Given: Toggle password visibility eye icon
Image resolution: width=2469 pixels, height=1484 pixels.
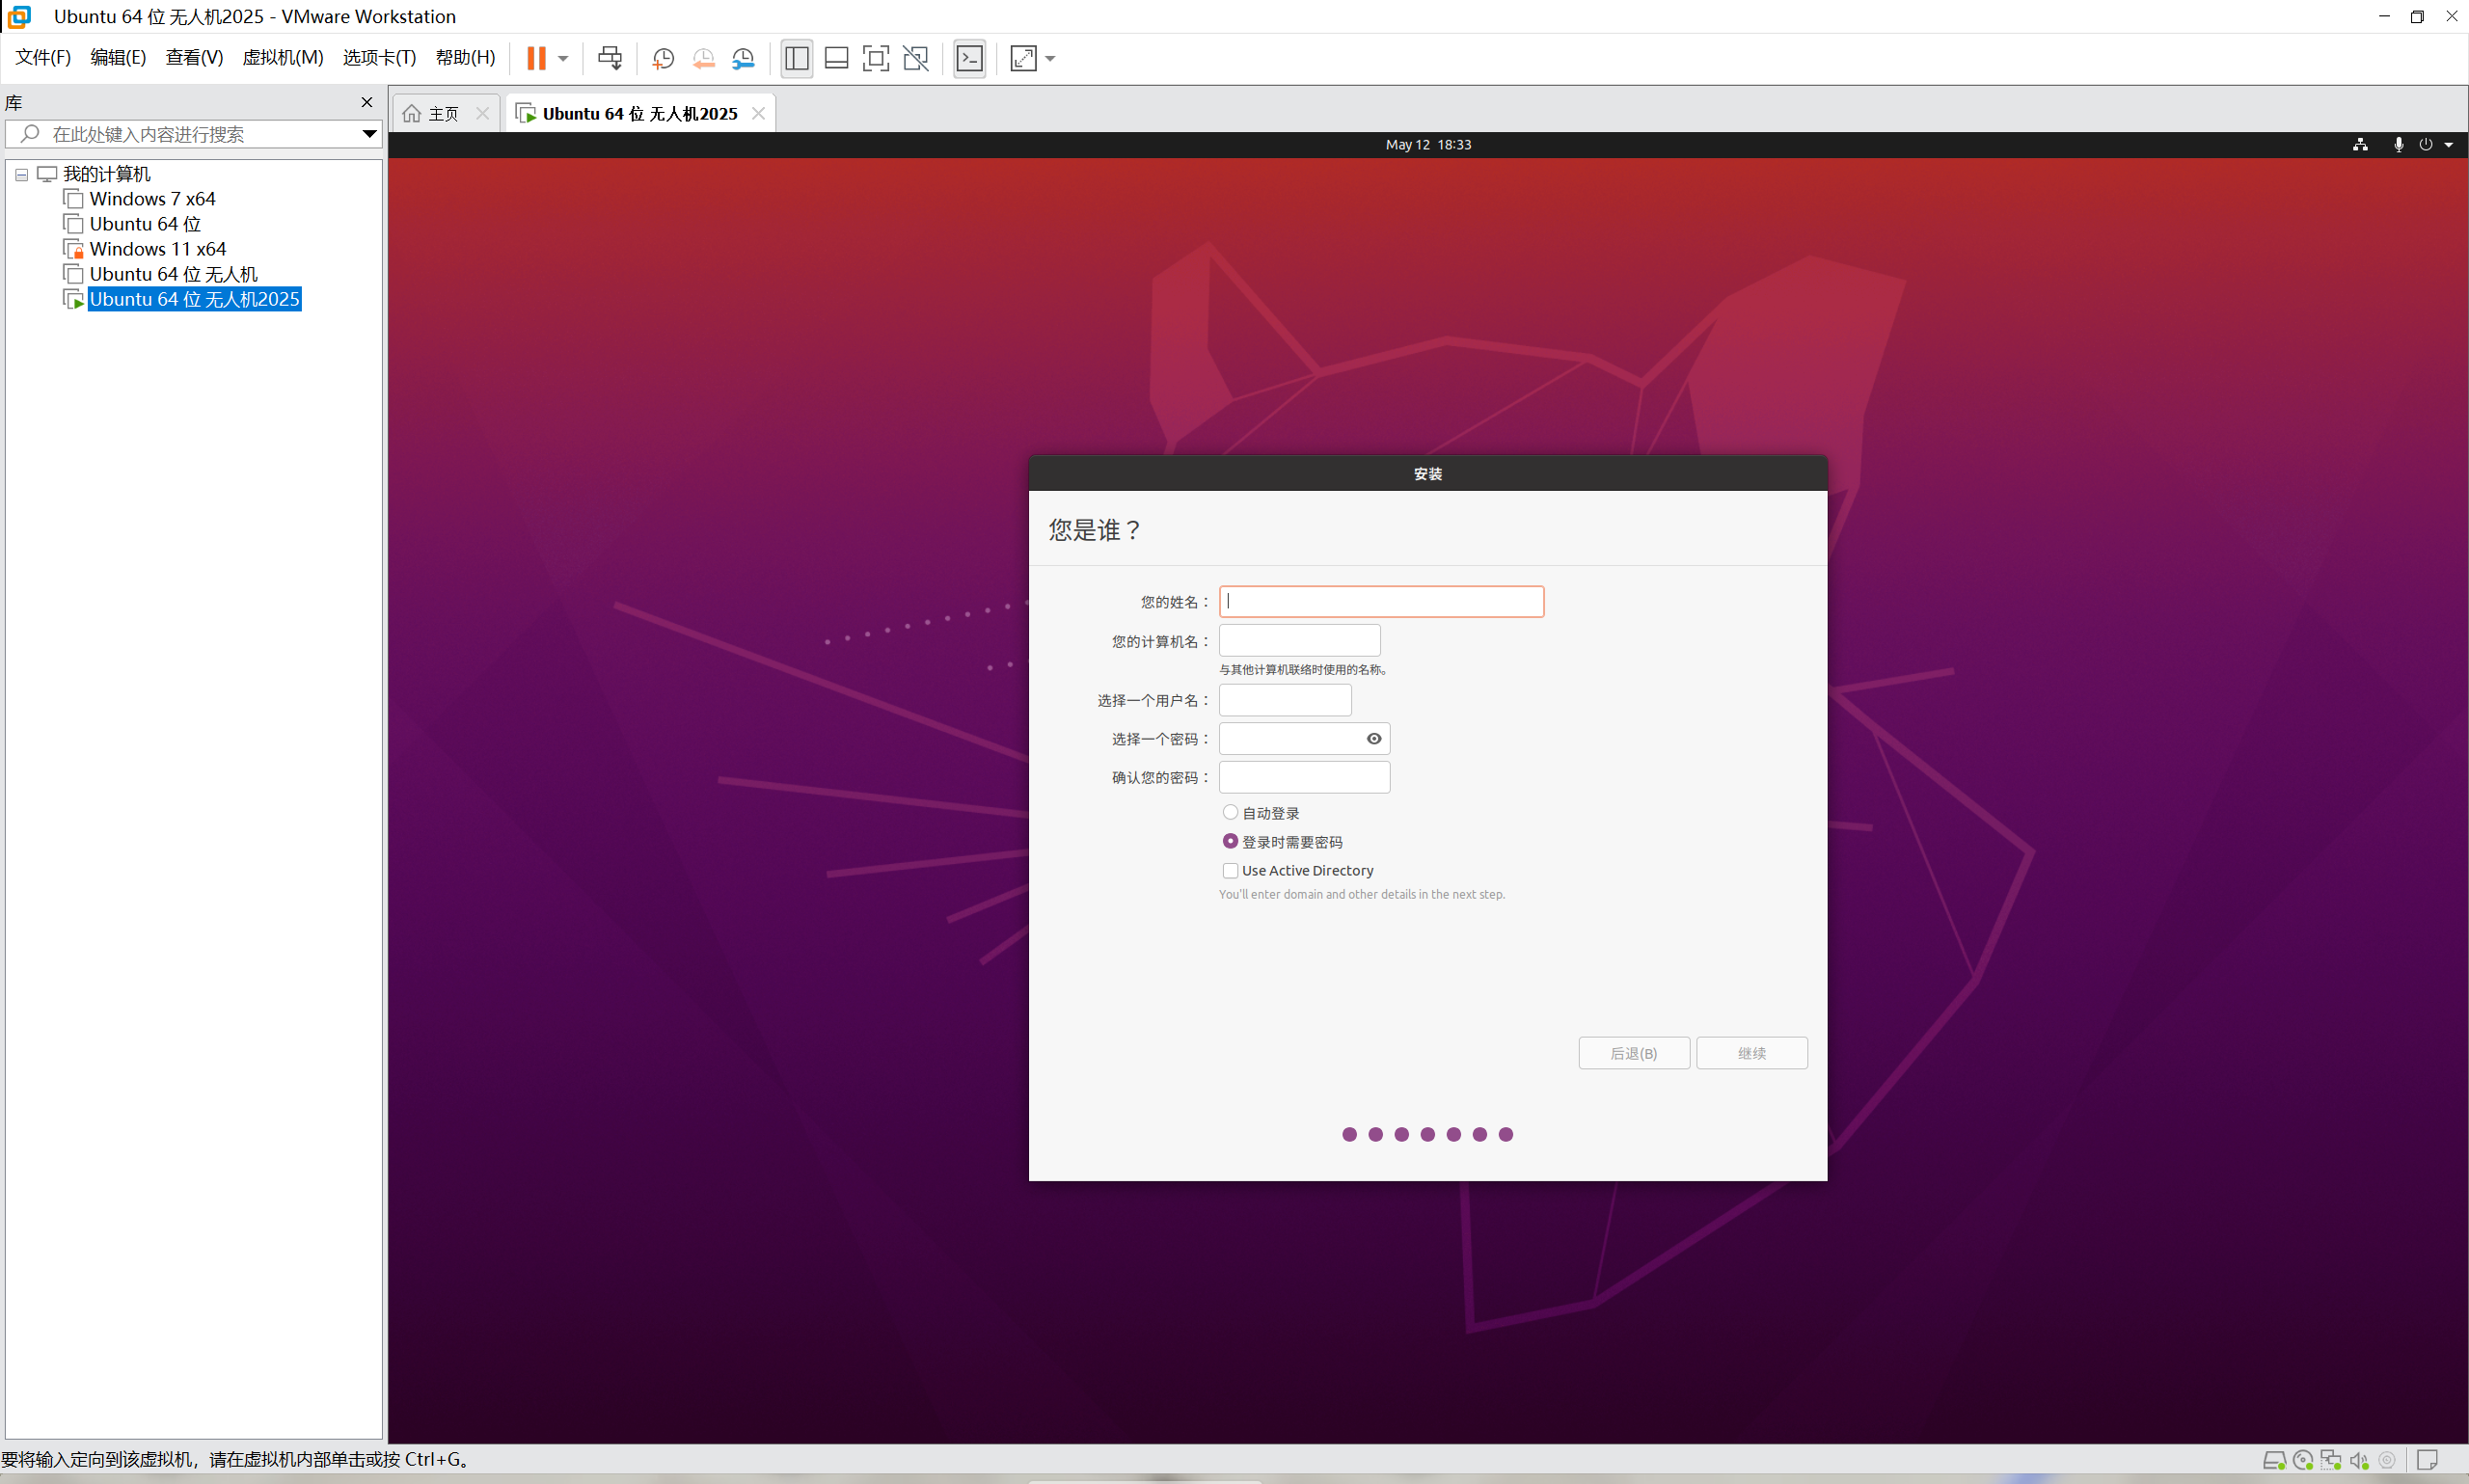Looking at the screenshot, I should (1374, 739).
